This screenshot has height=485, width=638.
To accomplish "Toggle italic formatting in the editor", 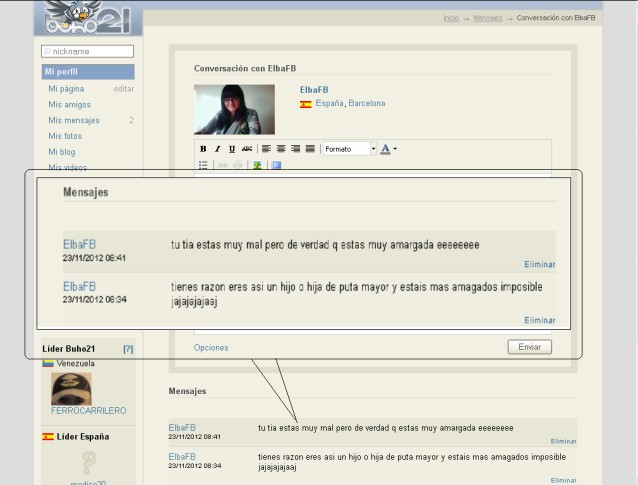I will [217, 149].
